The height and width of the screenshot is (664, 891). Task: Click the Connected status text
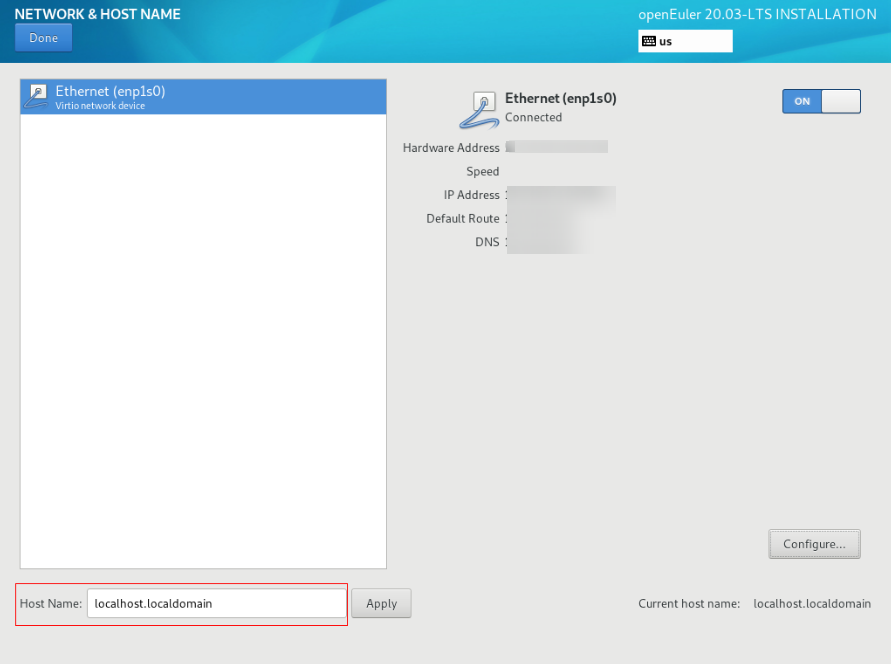coord(533,118)
